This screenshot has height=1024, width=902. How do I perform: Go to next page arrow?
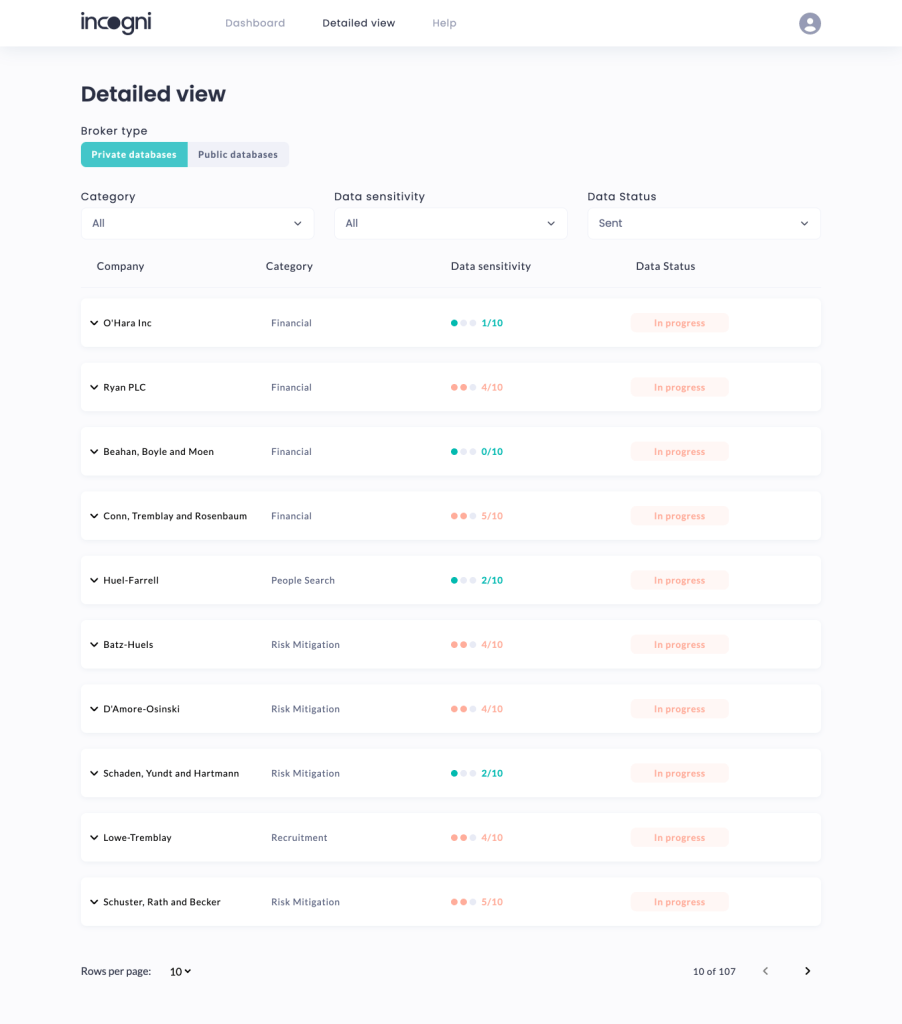coord(807,971)
